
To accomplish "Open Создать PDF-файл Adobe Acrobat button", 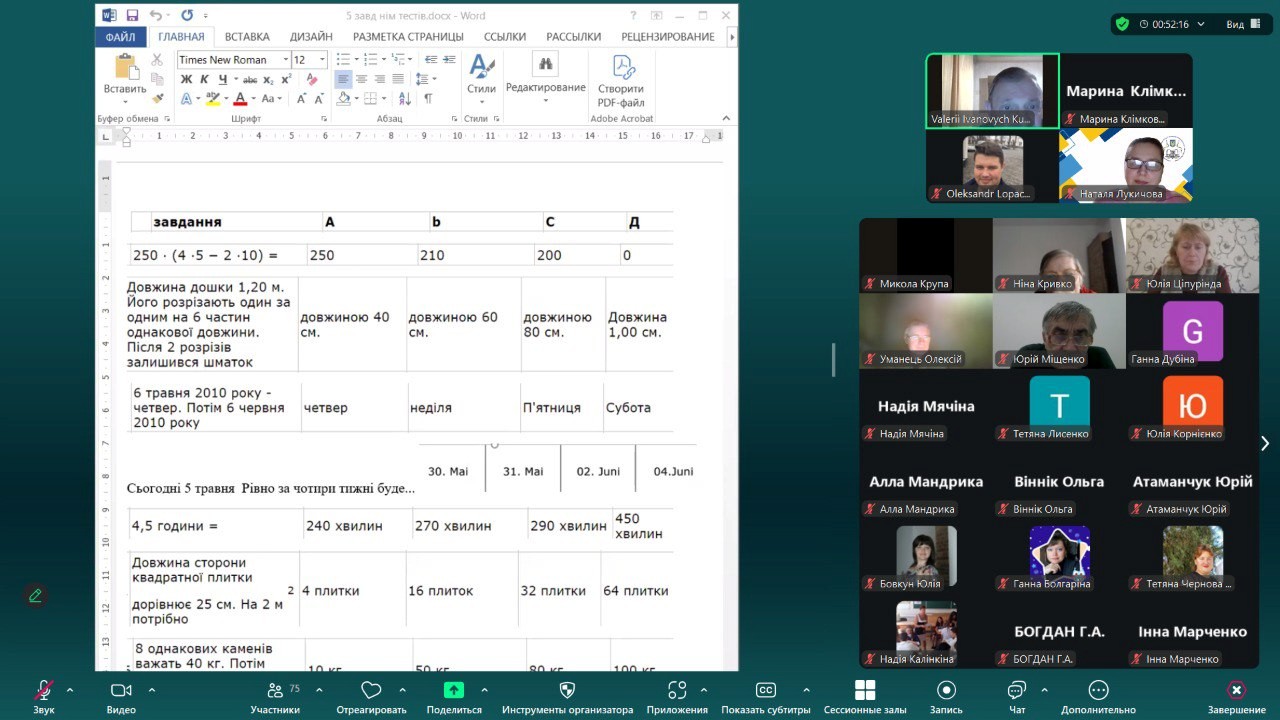I will [621, 80].
